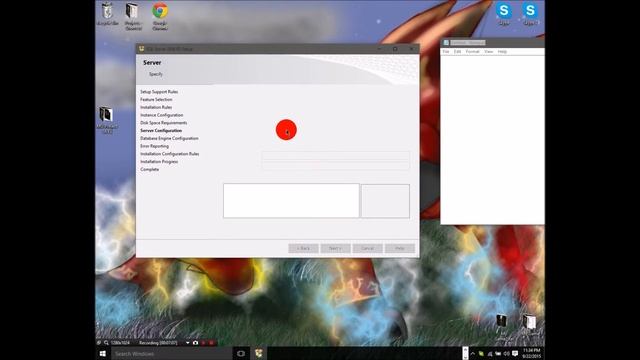The height and width of the screenshot is (360, 640).
Task: Click the Windows Start button
Action: pos(103,353)
